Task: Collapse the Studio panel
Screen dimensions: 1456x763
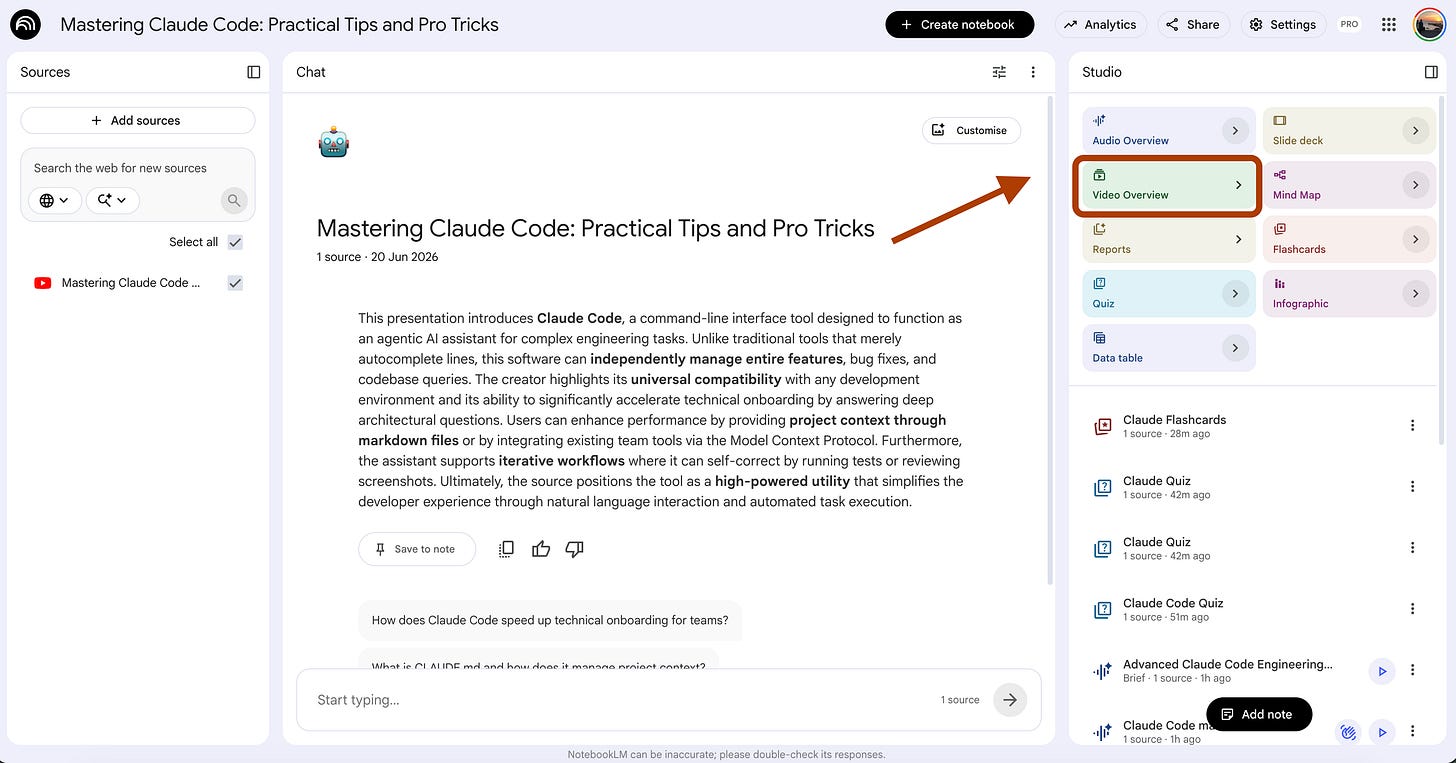Action: coord(1431,72)
